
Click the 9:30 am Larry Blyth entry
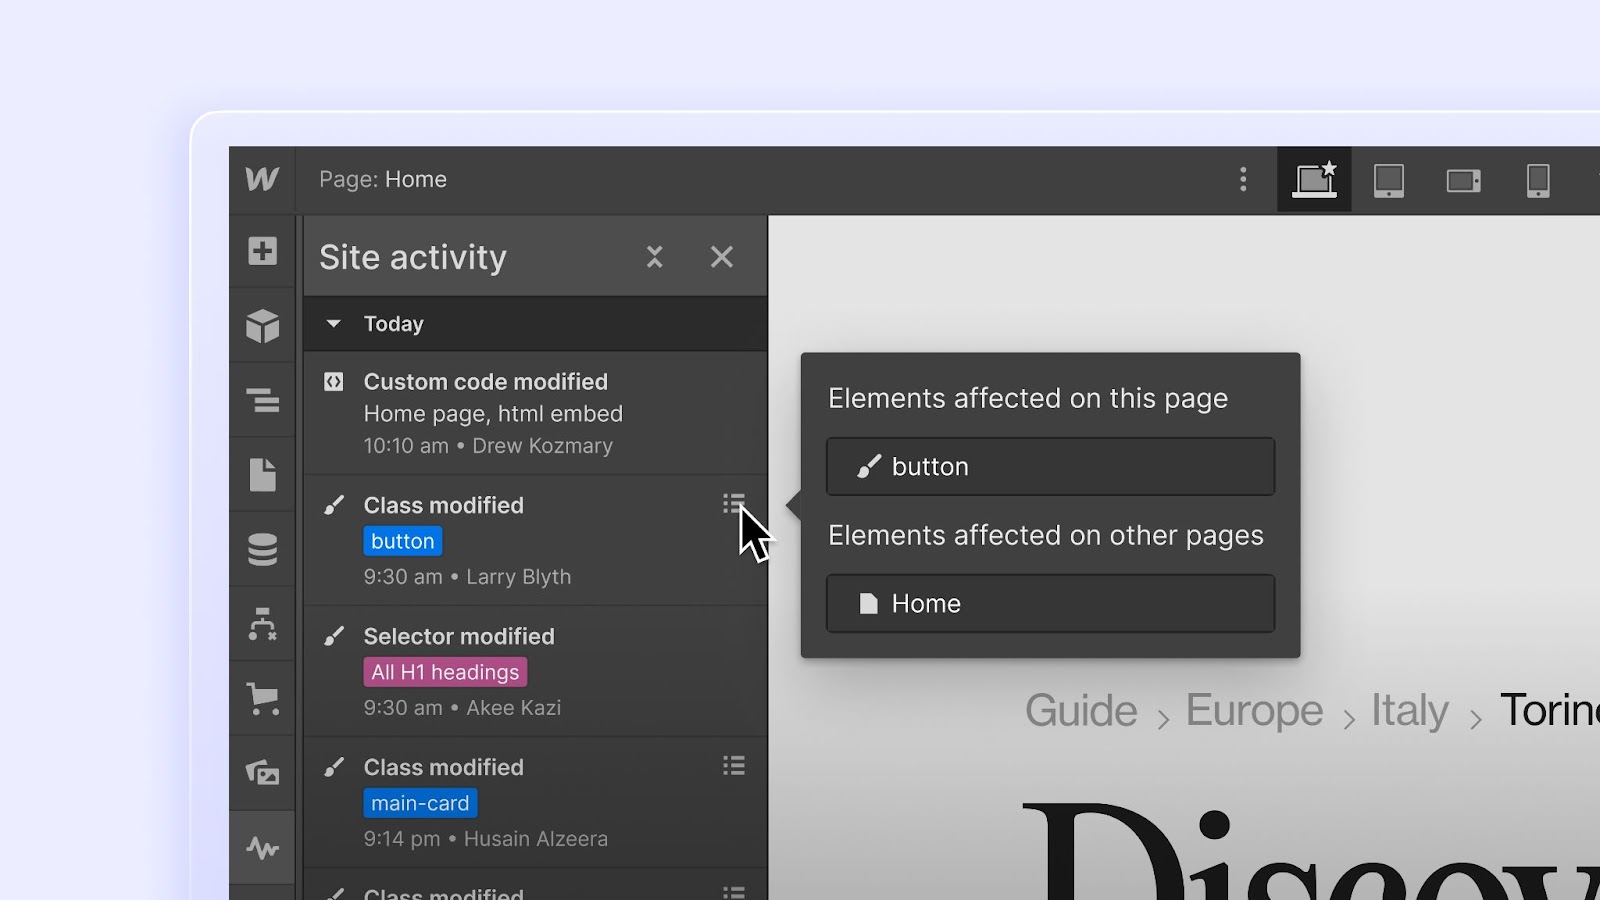tap(535, 540)
